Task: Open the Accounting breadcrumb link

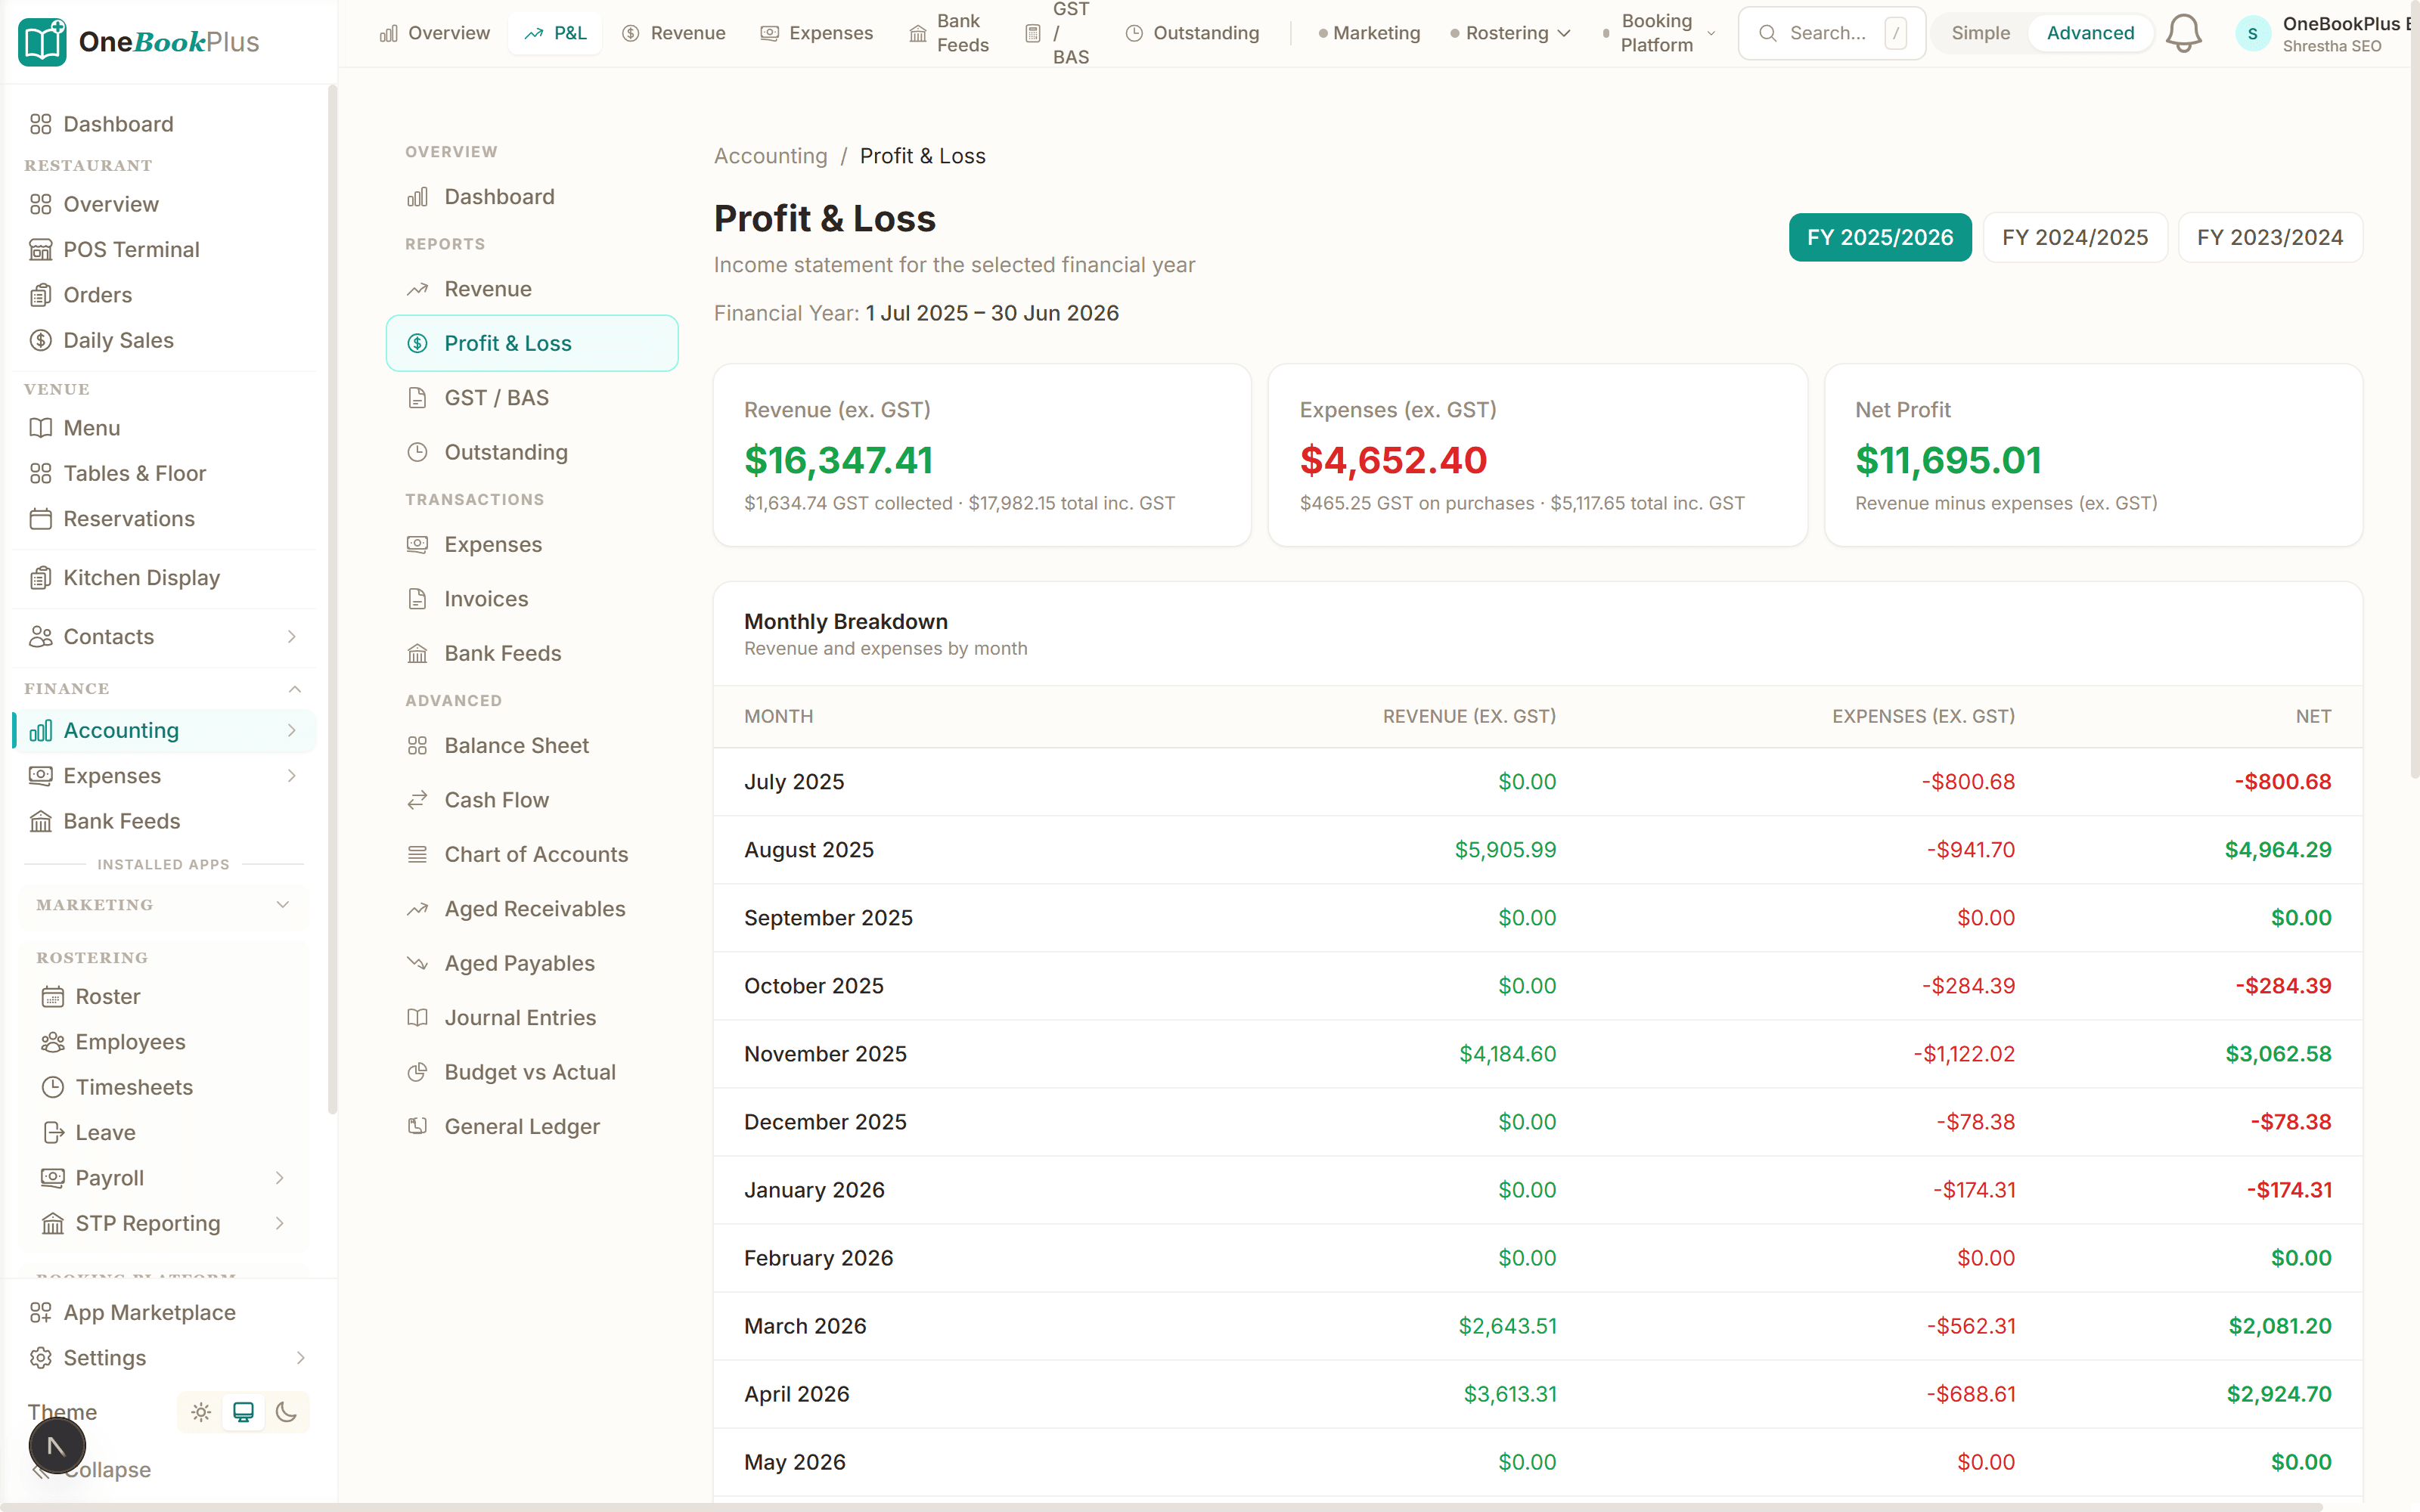Action: click(x=770, y=156)
